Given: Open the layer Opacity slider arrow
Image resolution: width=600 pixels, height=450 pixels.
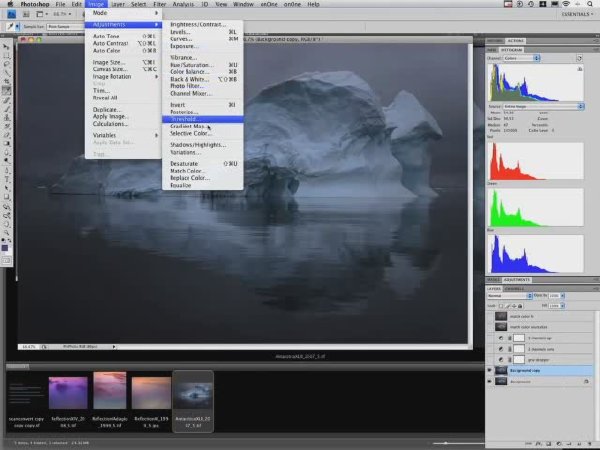Looking at the screenshot, I should [x=562, y=296].
